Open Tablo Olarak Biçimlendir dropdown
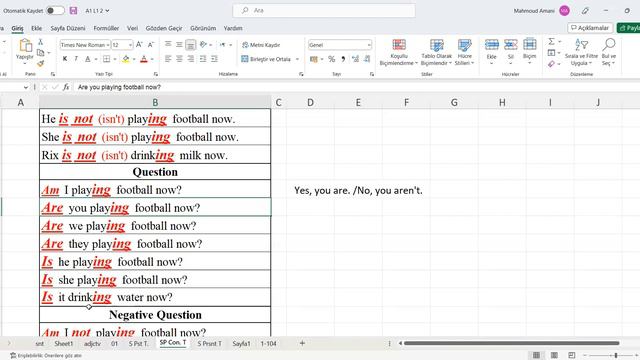 pos(436,52)
